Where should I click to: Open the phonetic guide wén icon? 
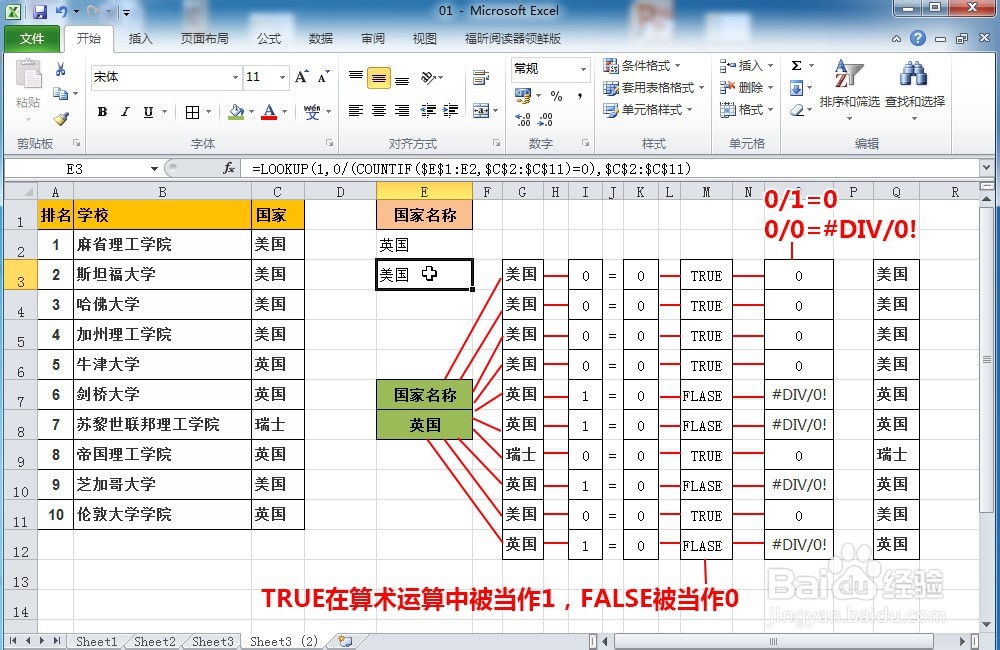click(x=312, y=112)
